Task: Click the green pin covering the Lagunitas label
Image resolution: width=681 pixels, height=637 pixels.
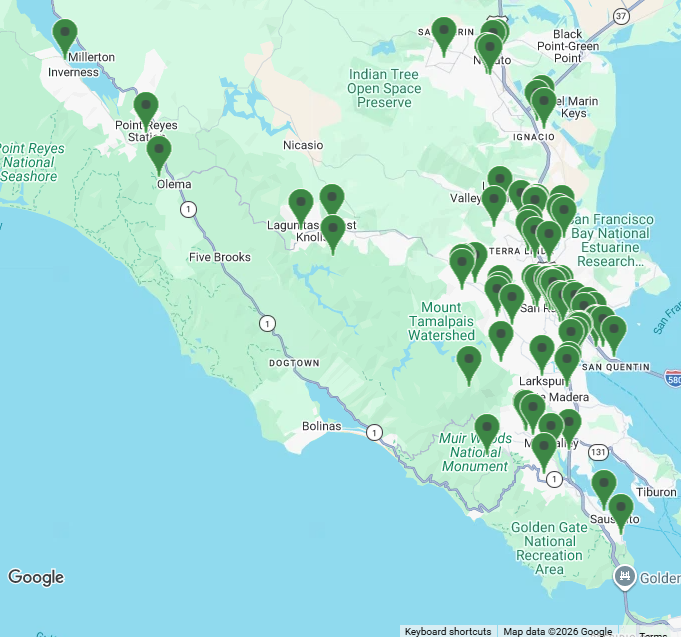Action: pyautogui.click(x=301, y=209)
